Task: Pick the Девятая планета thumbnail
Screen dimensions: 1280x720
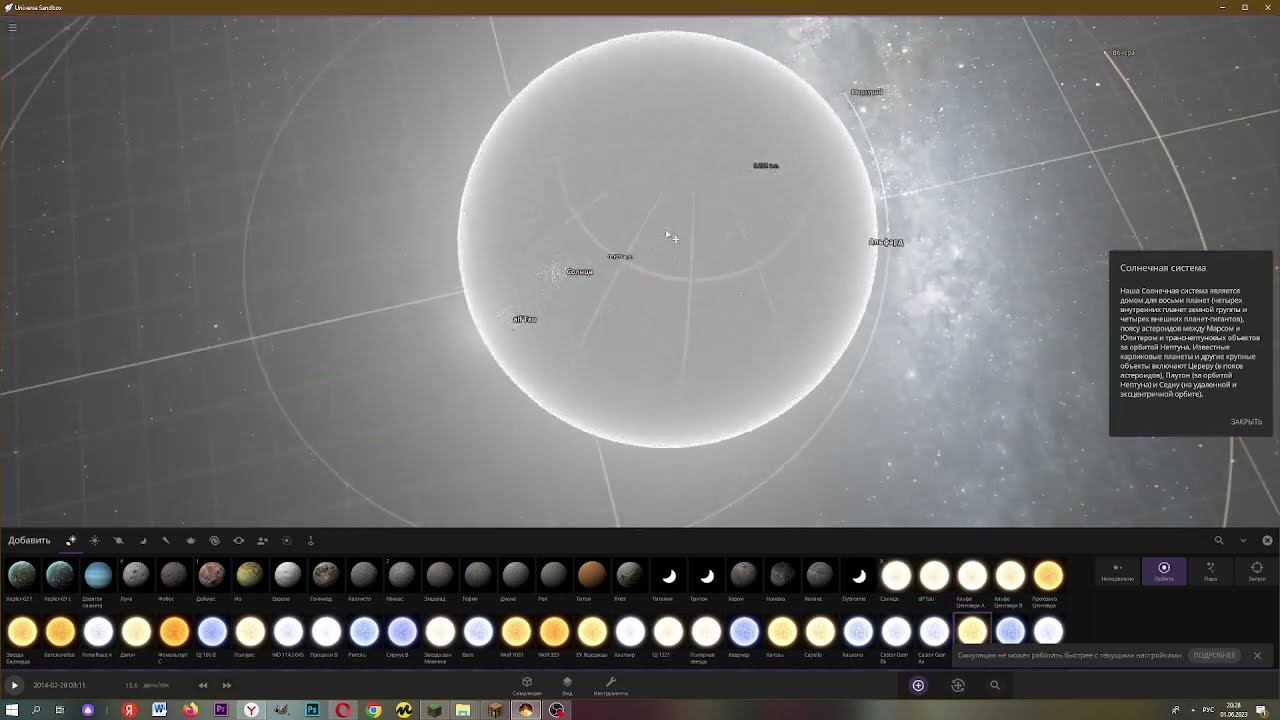Action: (x=98, y=575)
